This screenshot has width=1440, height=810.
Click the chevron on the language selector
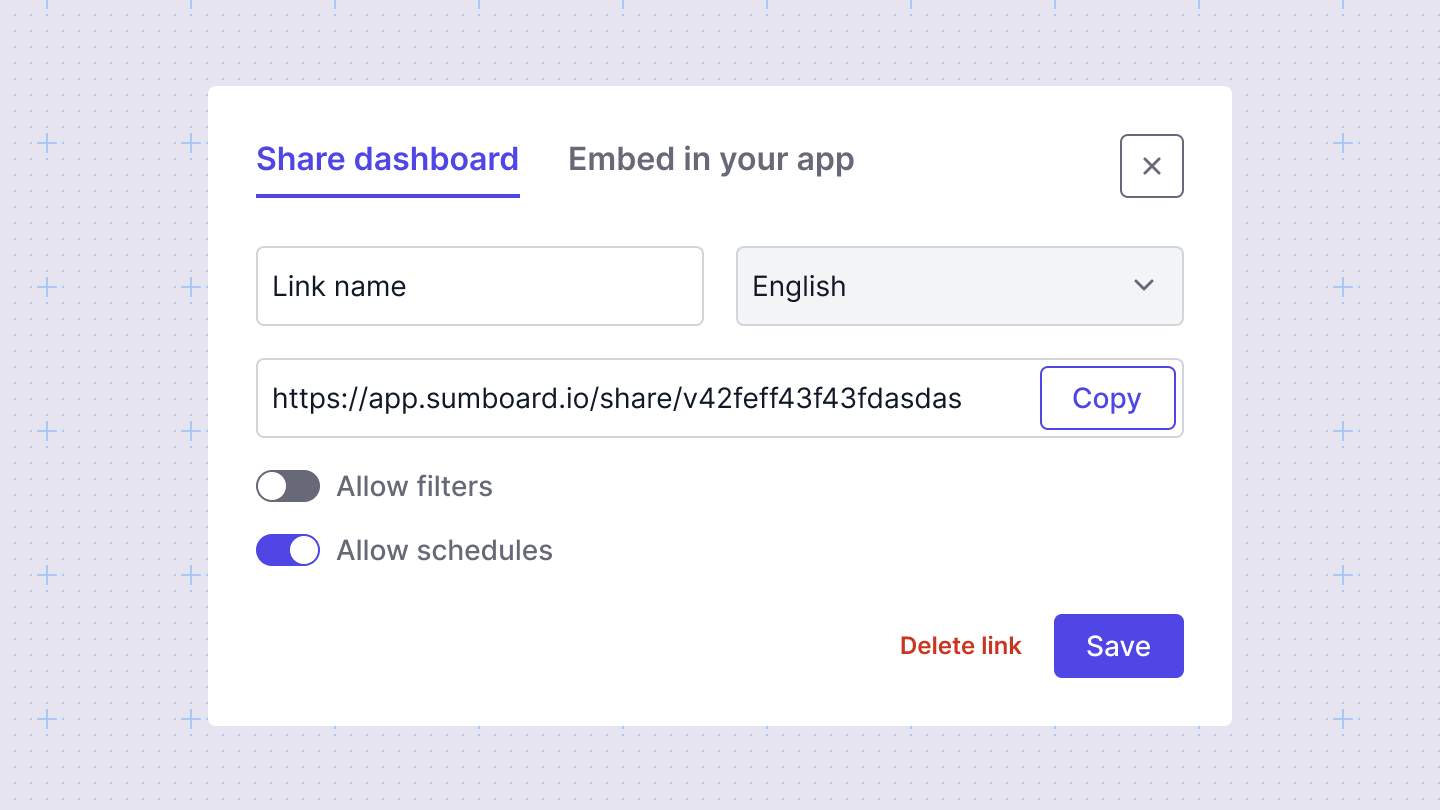coord(1144,286)
